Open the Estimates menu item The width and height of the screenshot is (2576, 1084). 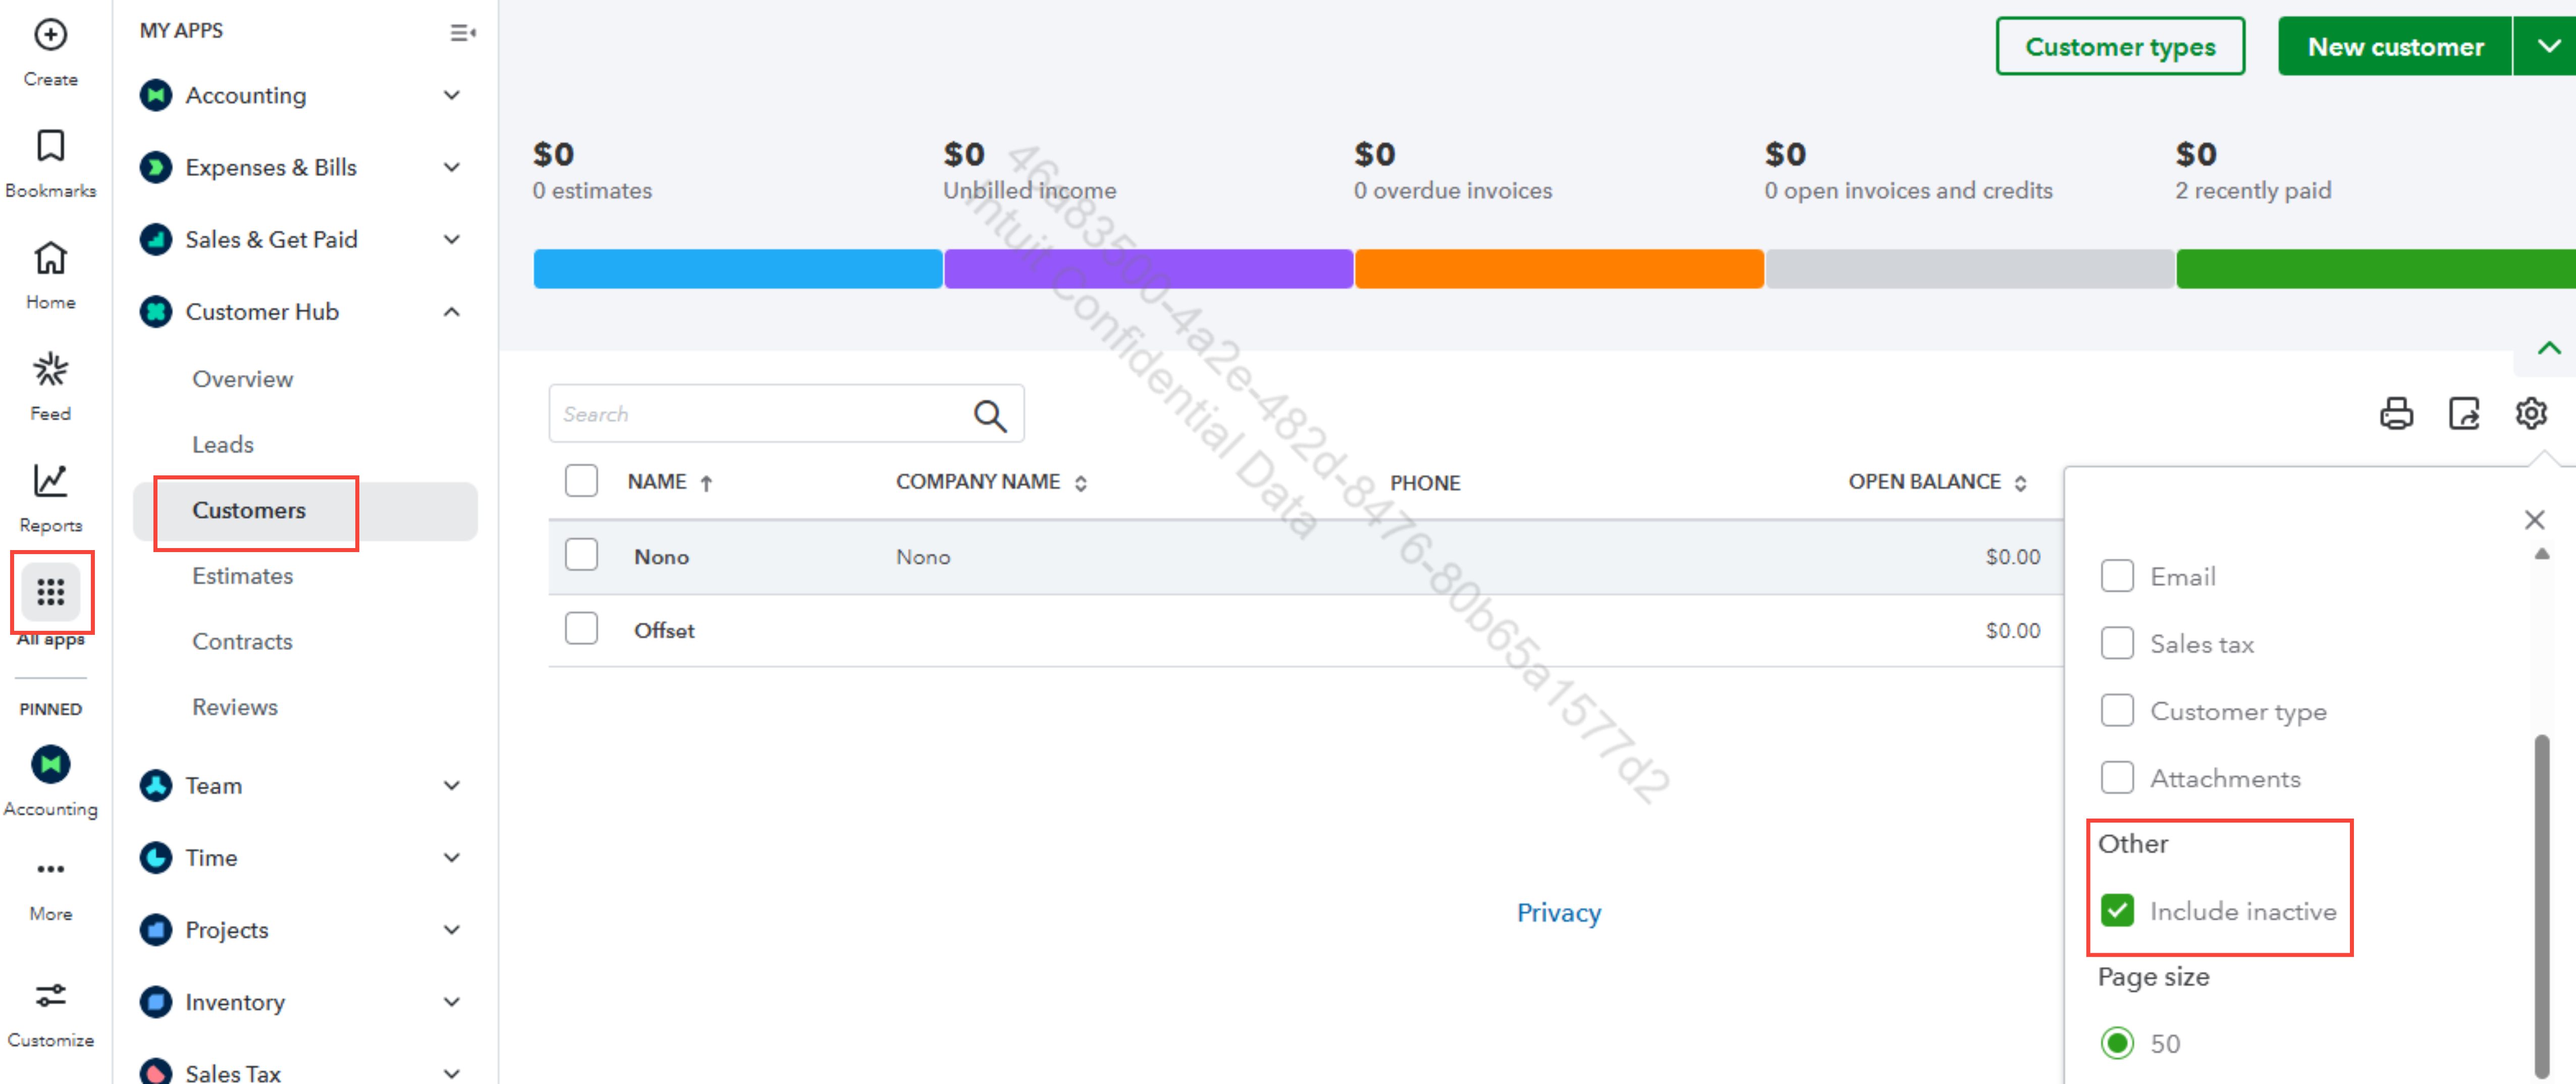[242, 576]
